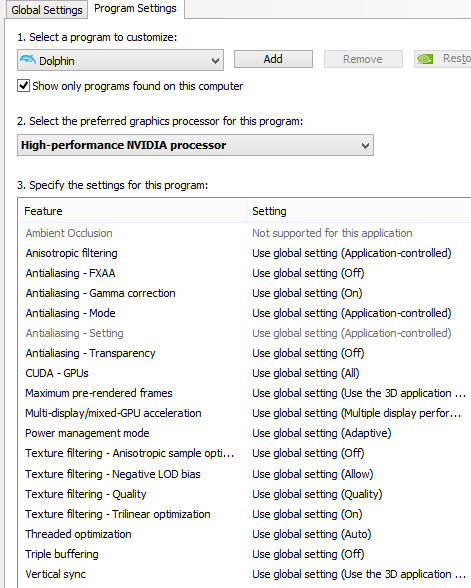This screenshot has height=588, width=471.
Task: Open the program selection dropdown arrow
Action: pyautogui.click(x=215, y=60)
